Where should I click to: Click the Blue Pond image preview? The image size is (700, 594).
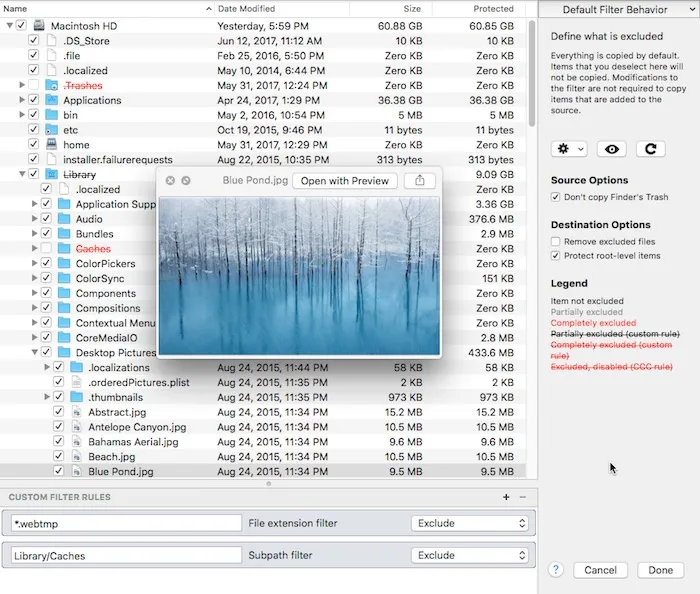pos(299,276)
